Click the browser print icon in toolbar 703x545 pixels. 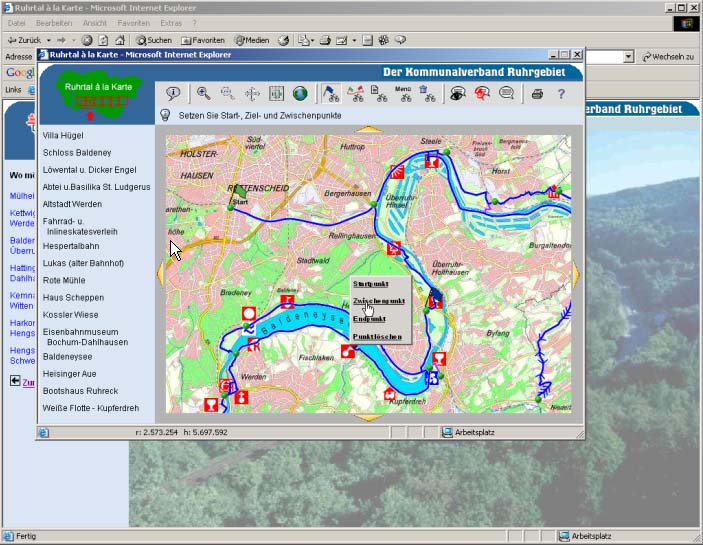click(325, 40)
